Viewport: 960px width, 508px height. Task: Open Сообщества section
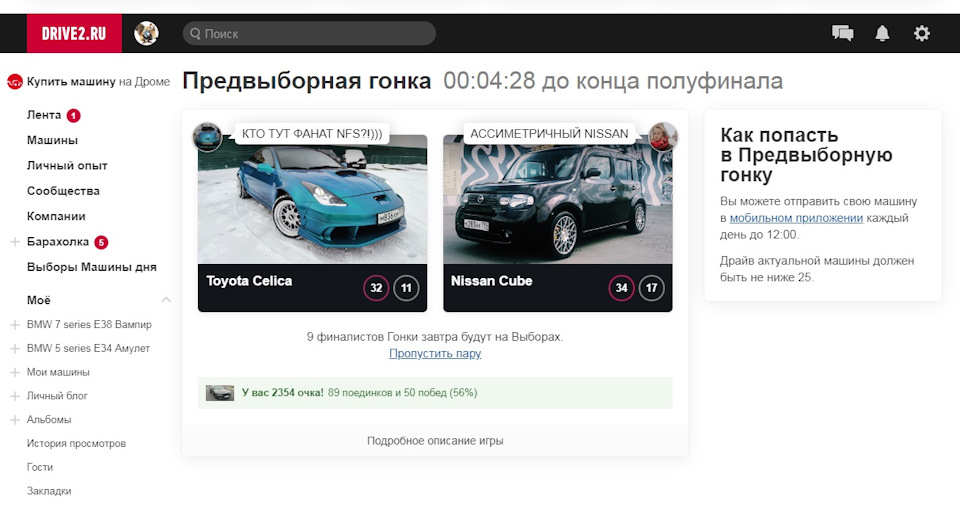pos(63,191)
